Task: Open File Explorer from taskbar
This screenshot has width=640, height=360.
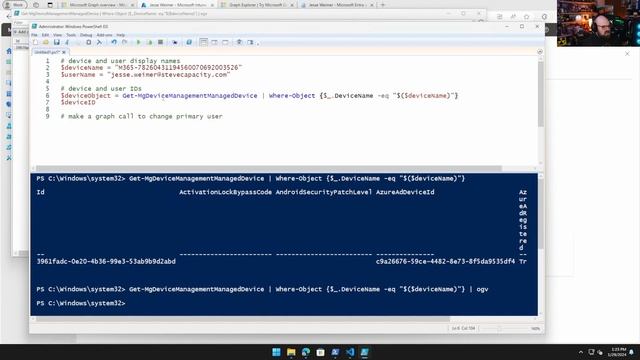Action: pyautogui.click(x=291, y=352)
